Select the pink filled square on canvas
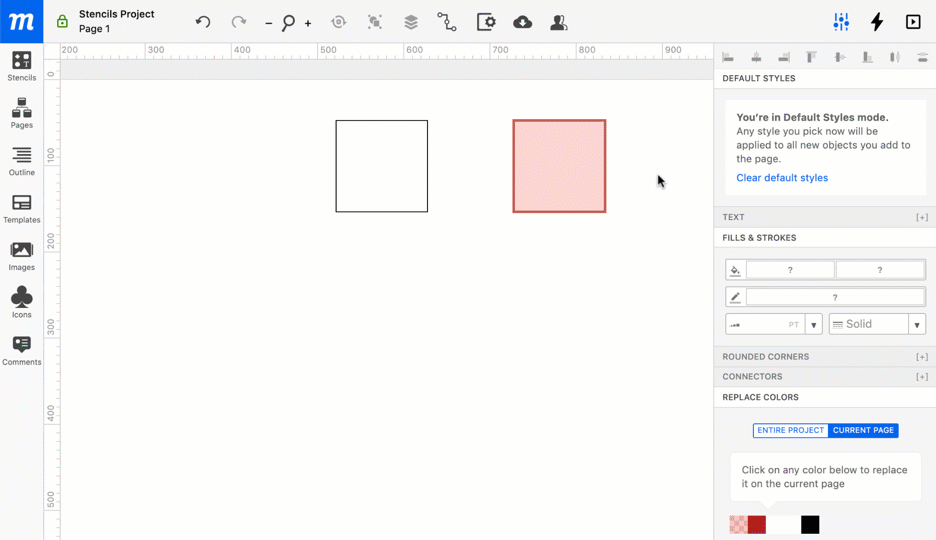 [559, 166]
